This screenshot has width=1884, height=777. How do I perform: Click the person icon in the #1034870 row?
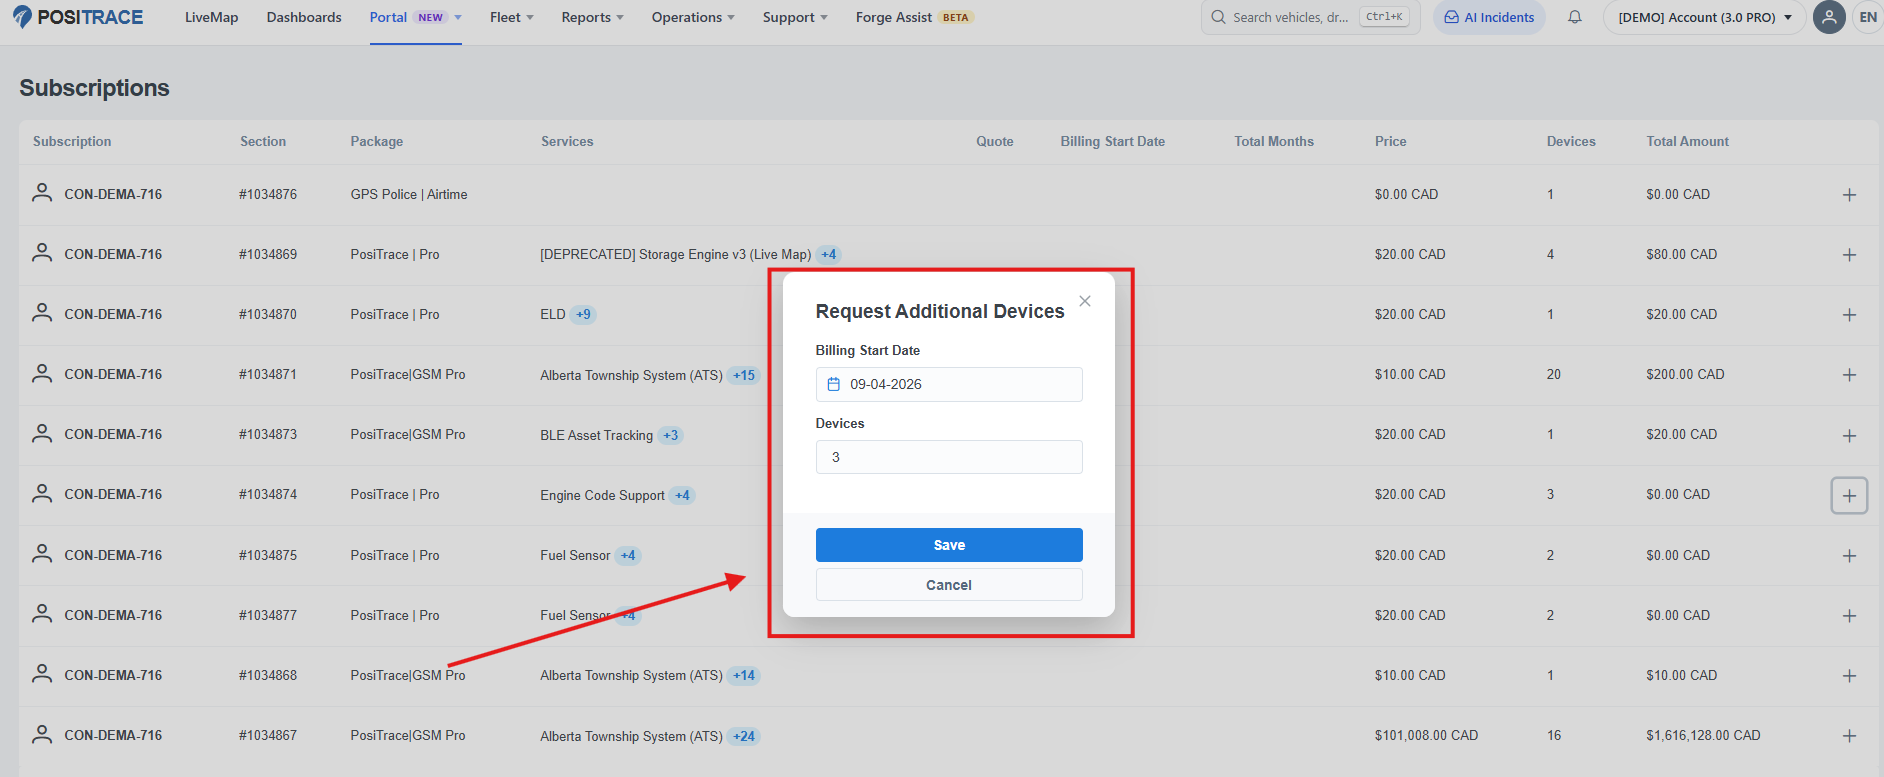42,313
